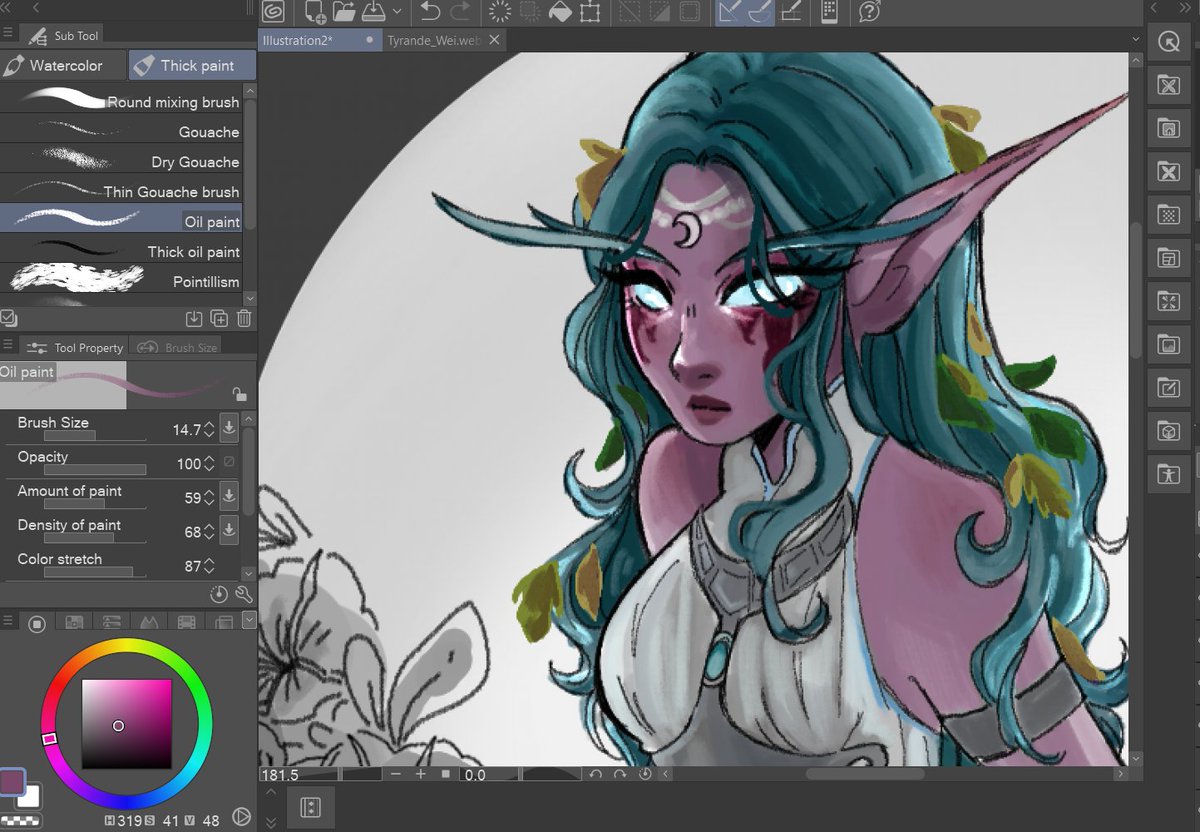This screenshot has width=1200, height=832.
Task: Open the canvas tab list dropdown
Action: click(x=1135, y=39)
